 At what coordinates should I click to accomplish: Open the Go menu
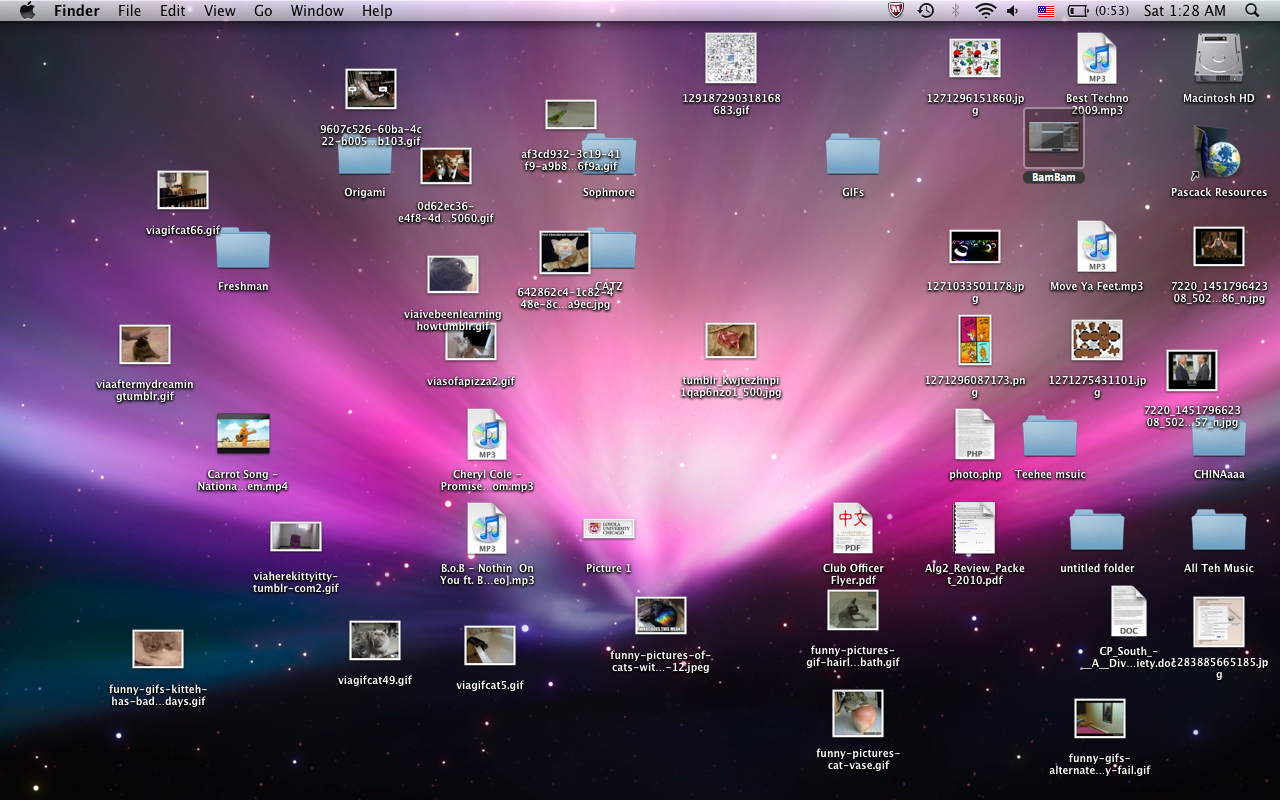pos(263,11)
